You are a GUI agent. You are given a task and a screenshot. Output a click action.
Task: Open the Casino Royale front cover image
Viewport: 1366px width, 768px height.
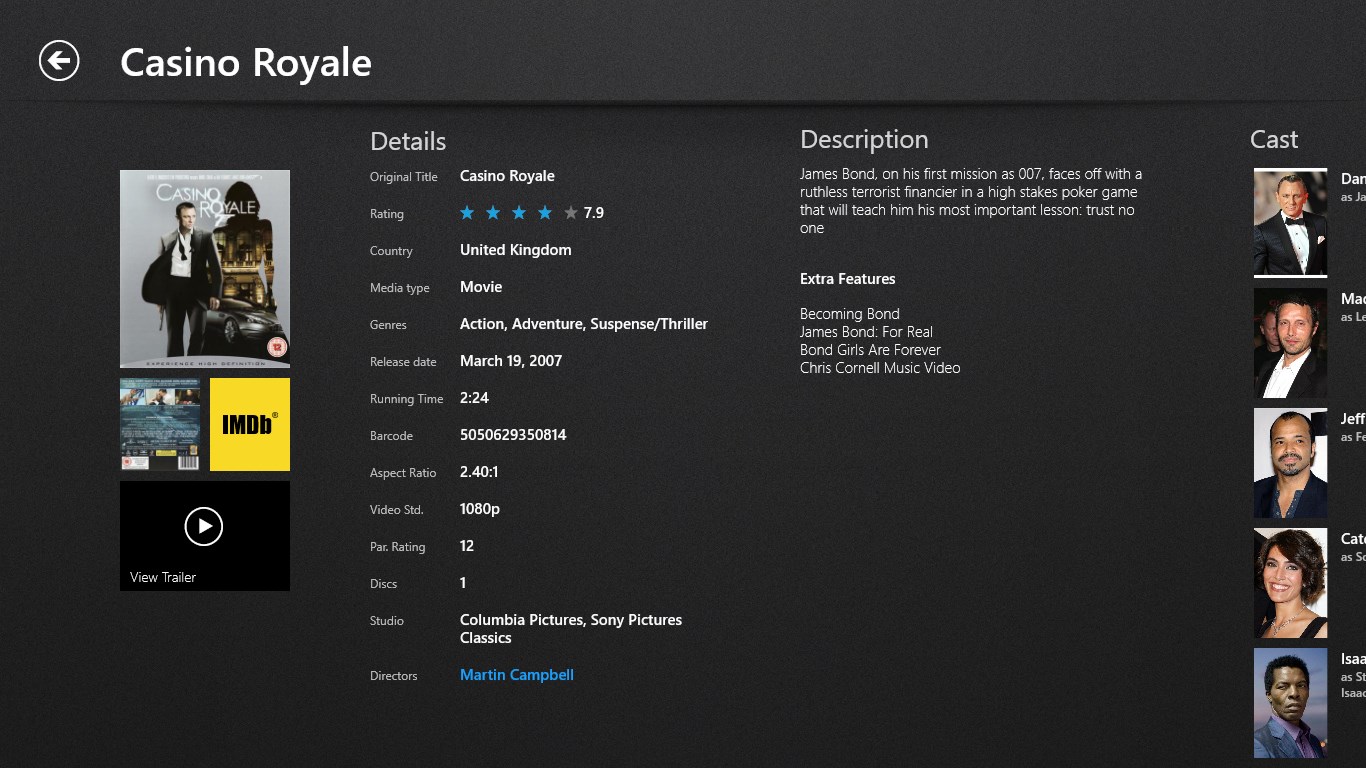pyautogui.click(x=205, y=268)
